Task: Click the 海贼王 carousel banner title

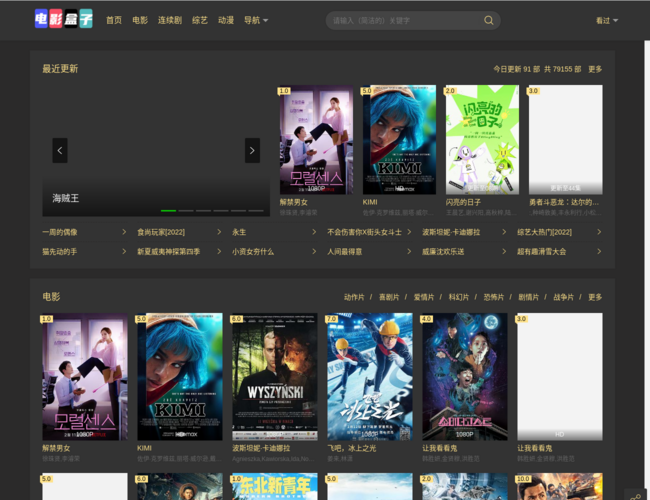Action: pyautogui.click(x=65, y=198)
